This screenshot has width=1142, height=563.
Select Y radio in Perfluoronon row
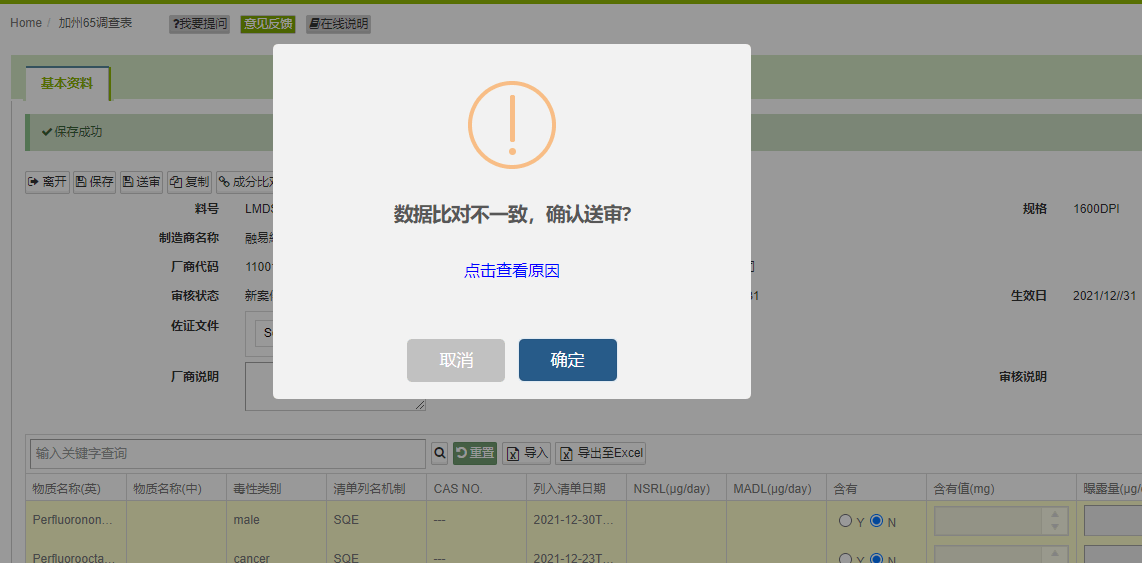846,521
